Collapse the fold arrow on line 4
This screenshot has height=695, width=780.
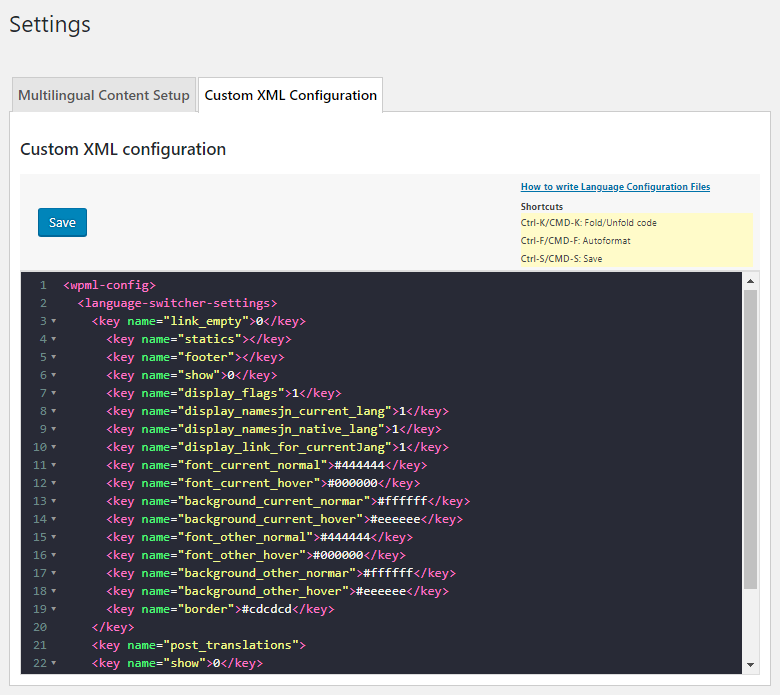(54, 339)
